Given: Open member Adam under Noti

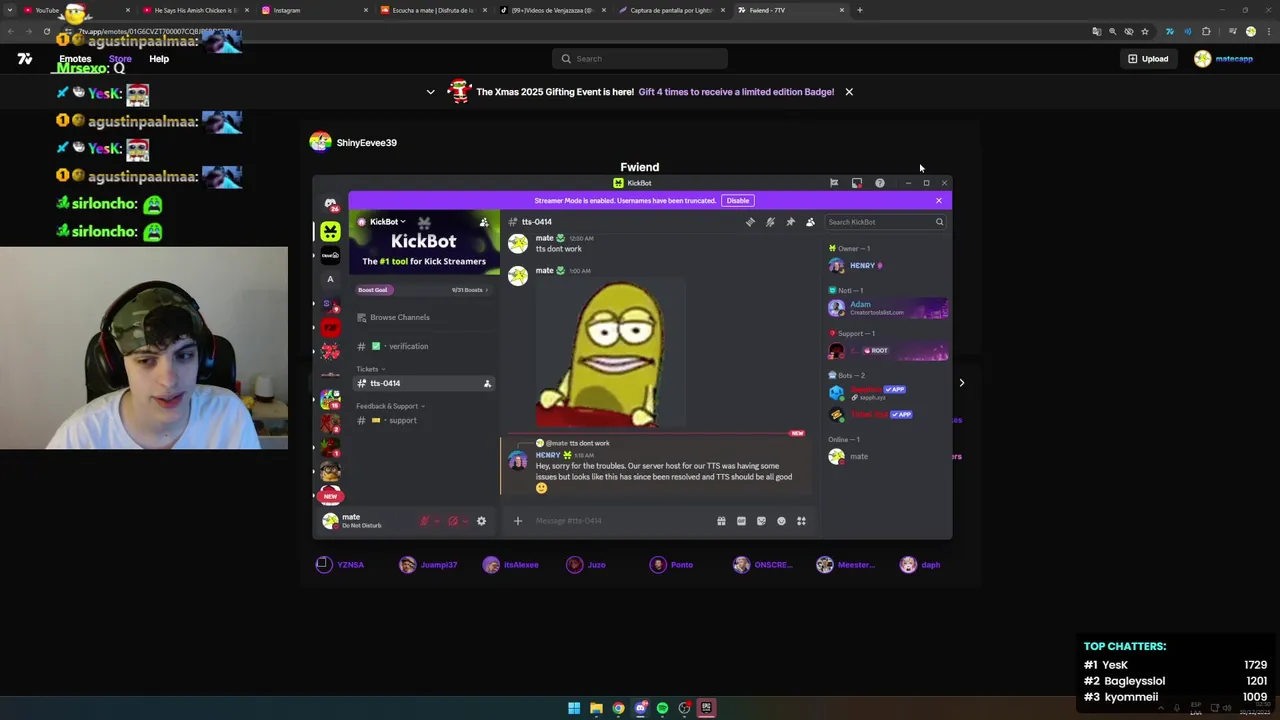Looking at the screenshot, I should click(888, 308).
